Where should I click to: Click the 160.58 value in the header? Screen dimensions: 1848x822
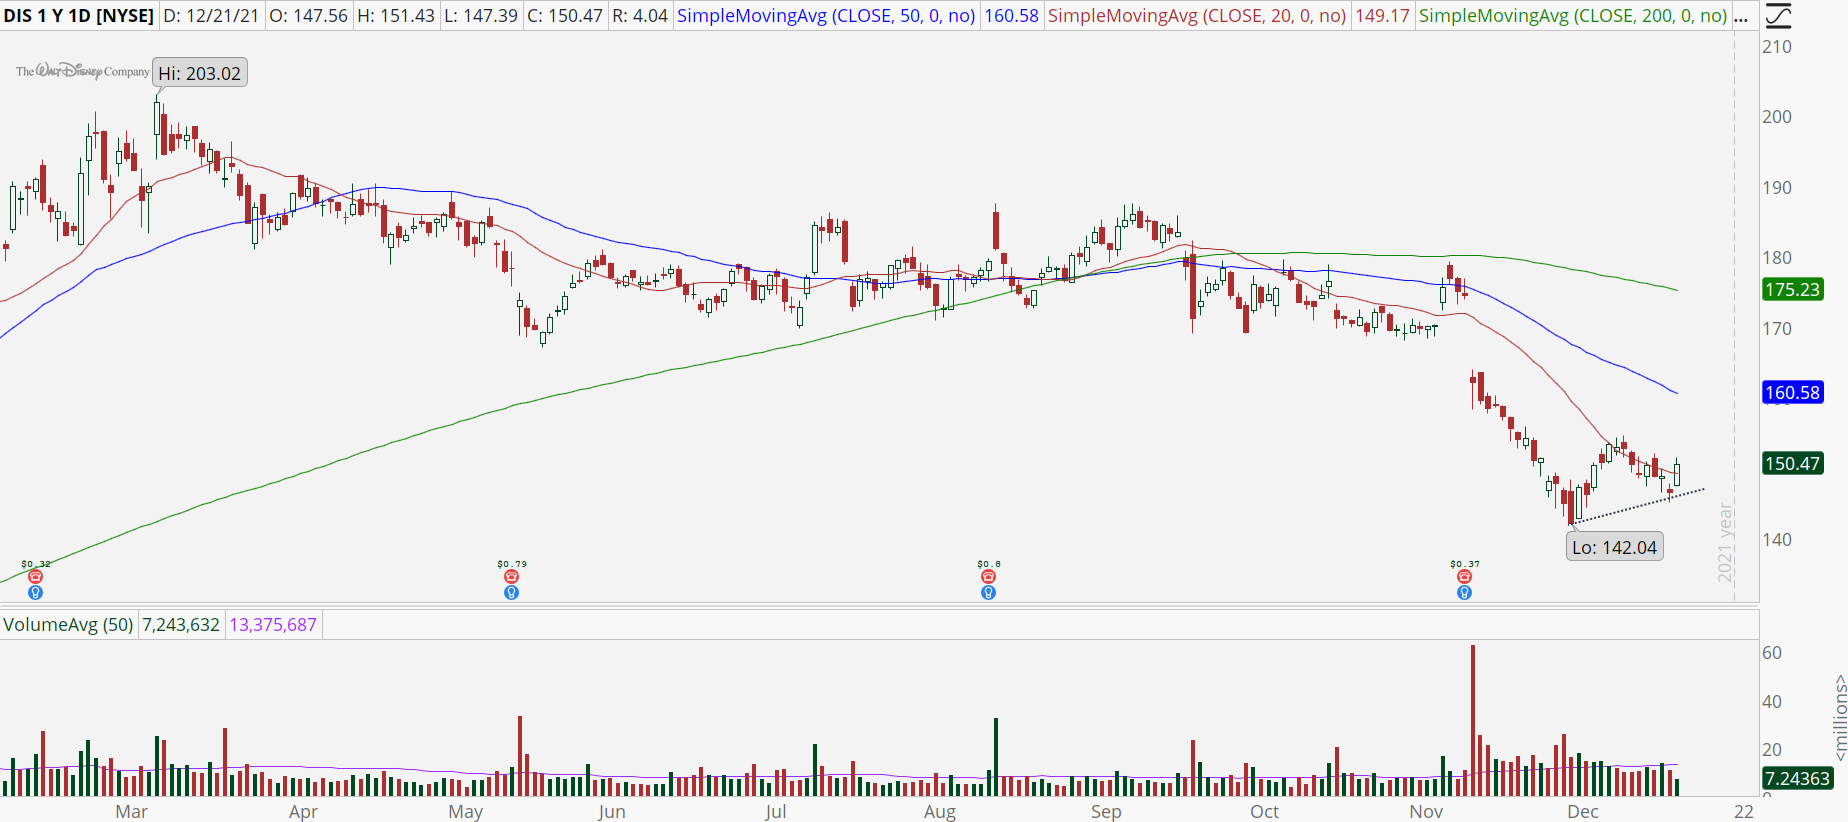point(1011,16)
